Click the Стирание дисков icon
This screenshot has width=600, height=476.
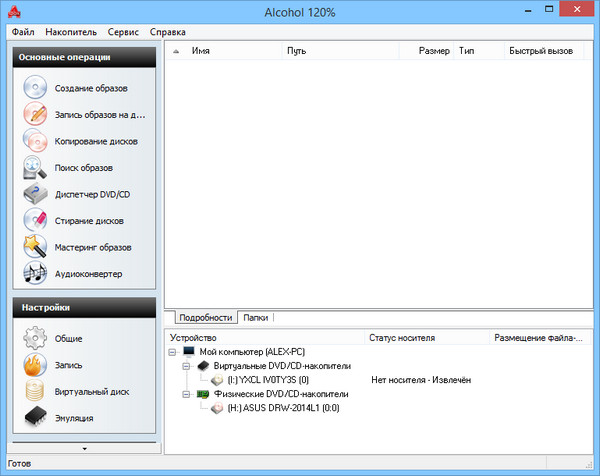(x=36, y=219)
